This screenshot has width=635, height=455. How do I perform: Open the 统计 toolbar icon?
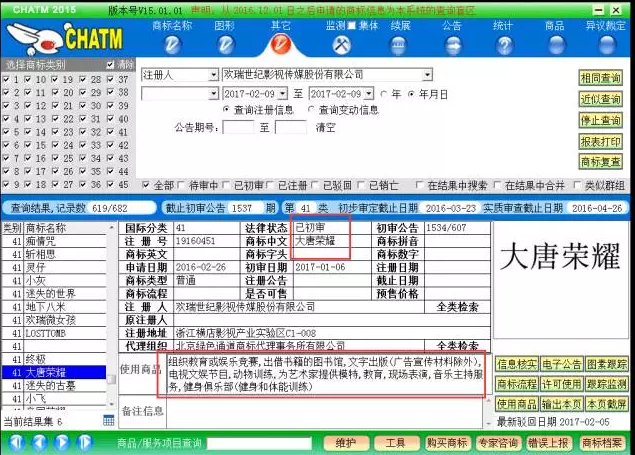point(503,45)
